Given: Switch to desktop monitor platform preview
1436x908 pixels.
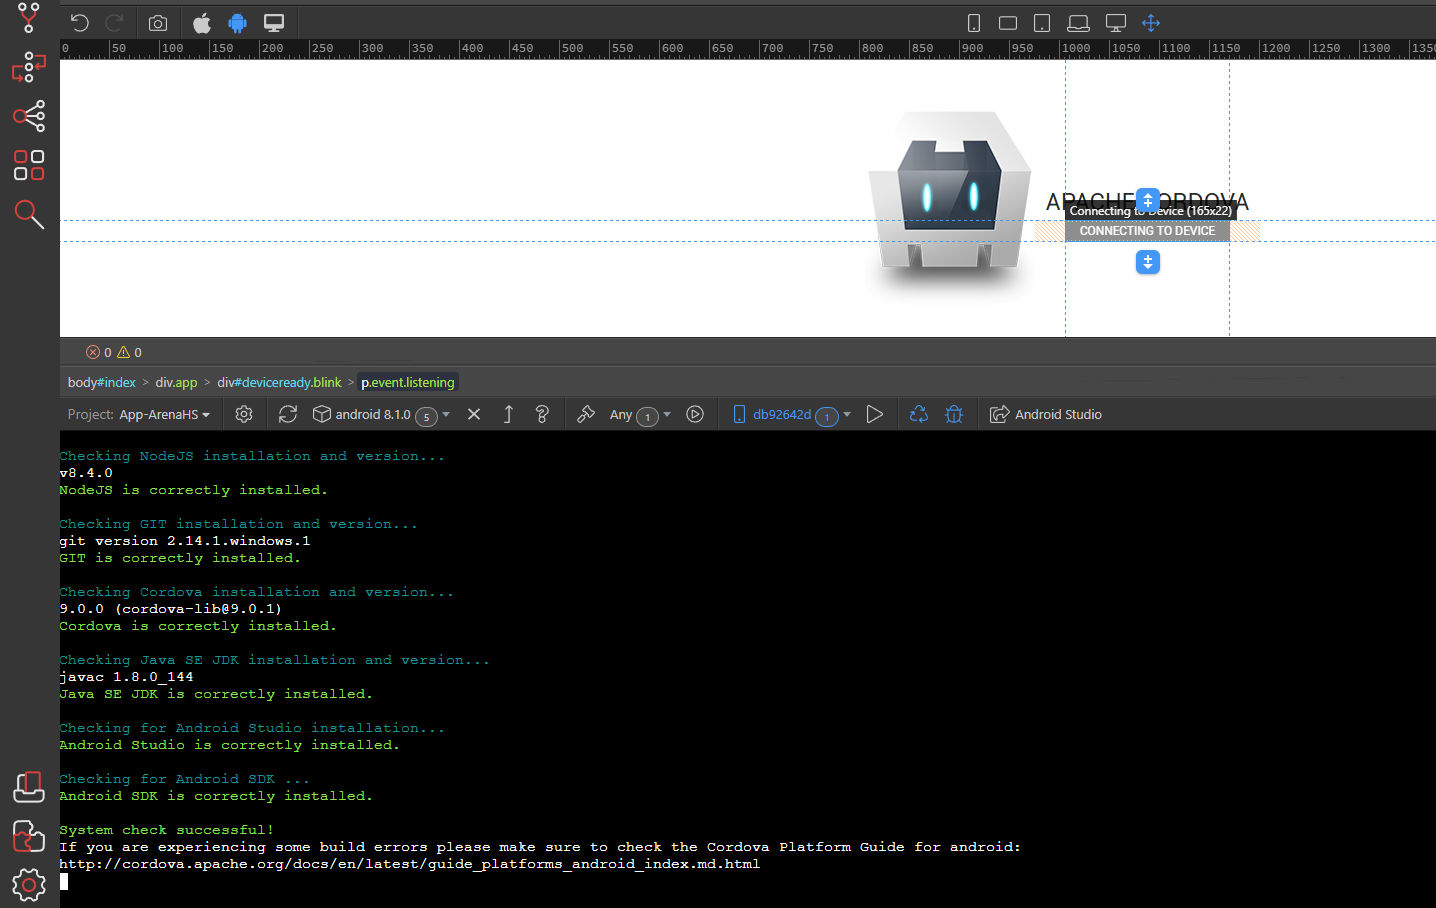Looking at the screenshot, I should [x=274, y=23].
